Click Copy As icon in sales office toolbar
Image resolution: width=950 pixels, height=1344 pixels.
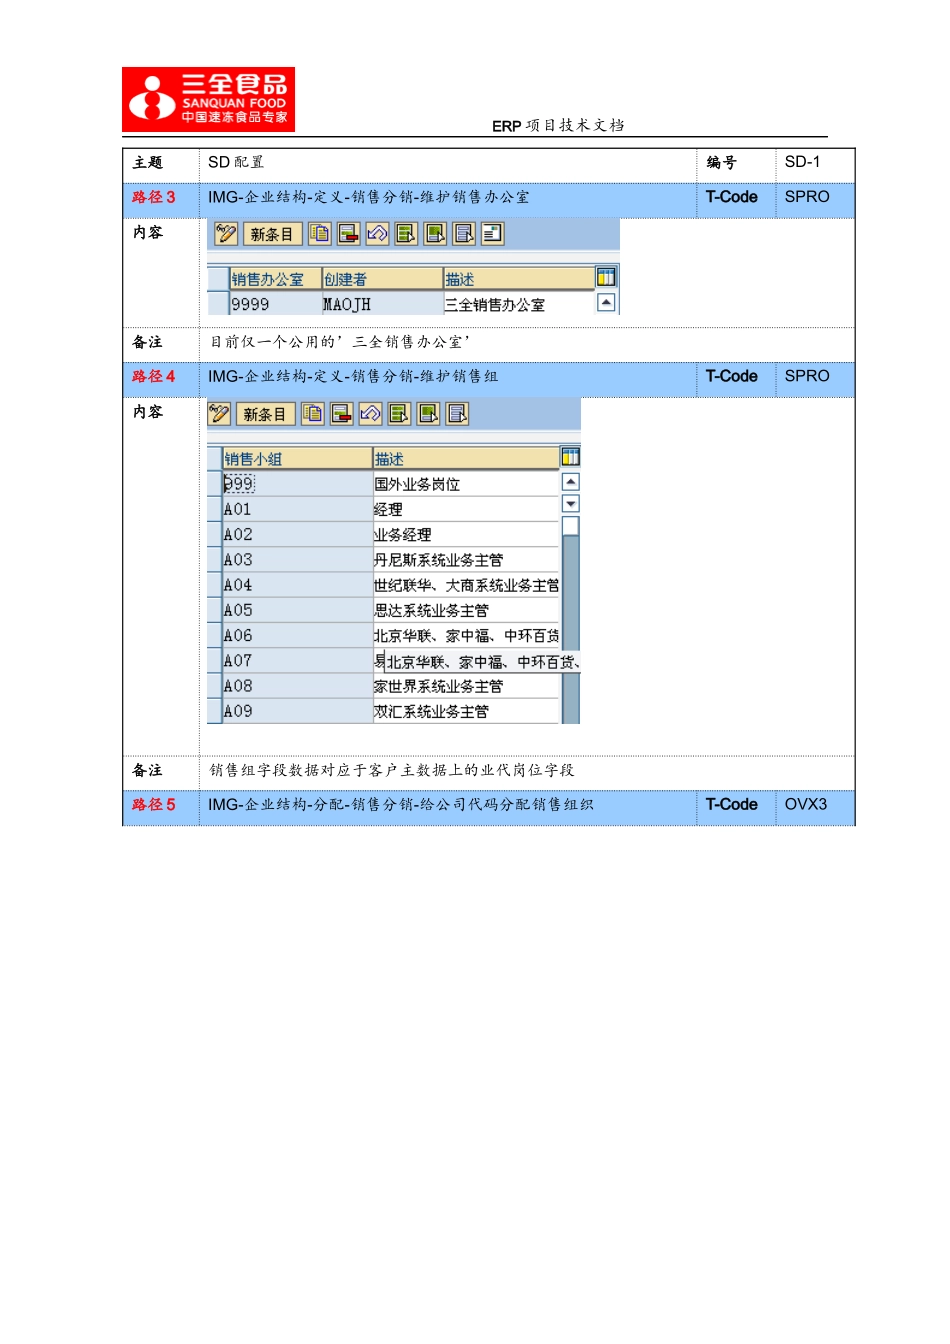(319, 234)
